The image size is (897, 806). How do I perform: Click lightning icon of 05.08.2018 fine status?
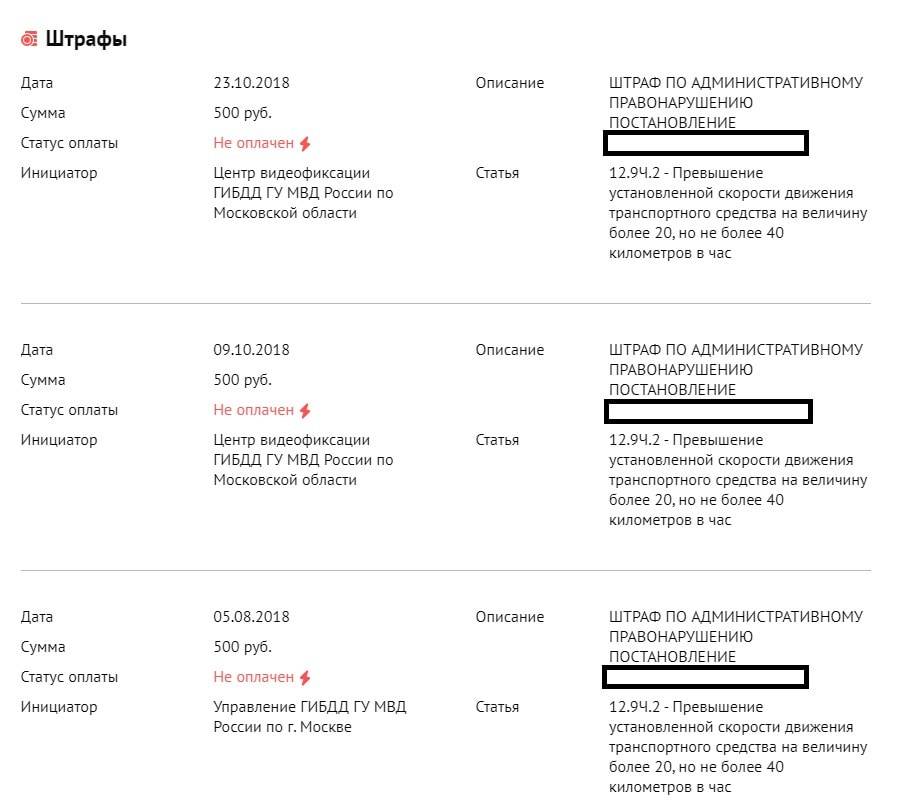point(305,678)
